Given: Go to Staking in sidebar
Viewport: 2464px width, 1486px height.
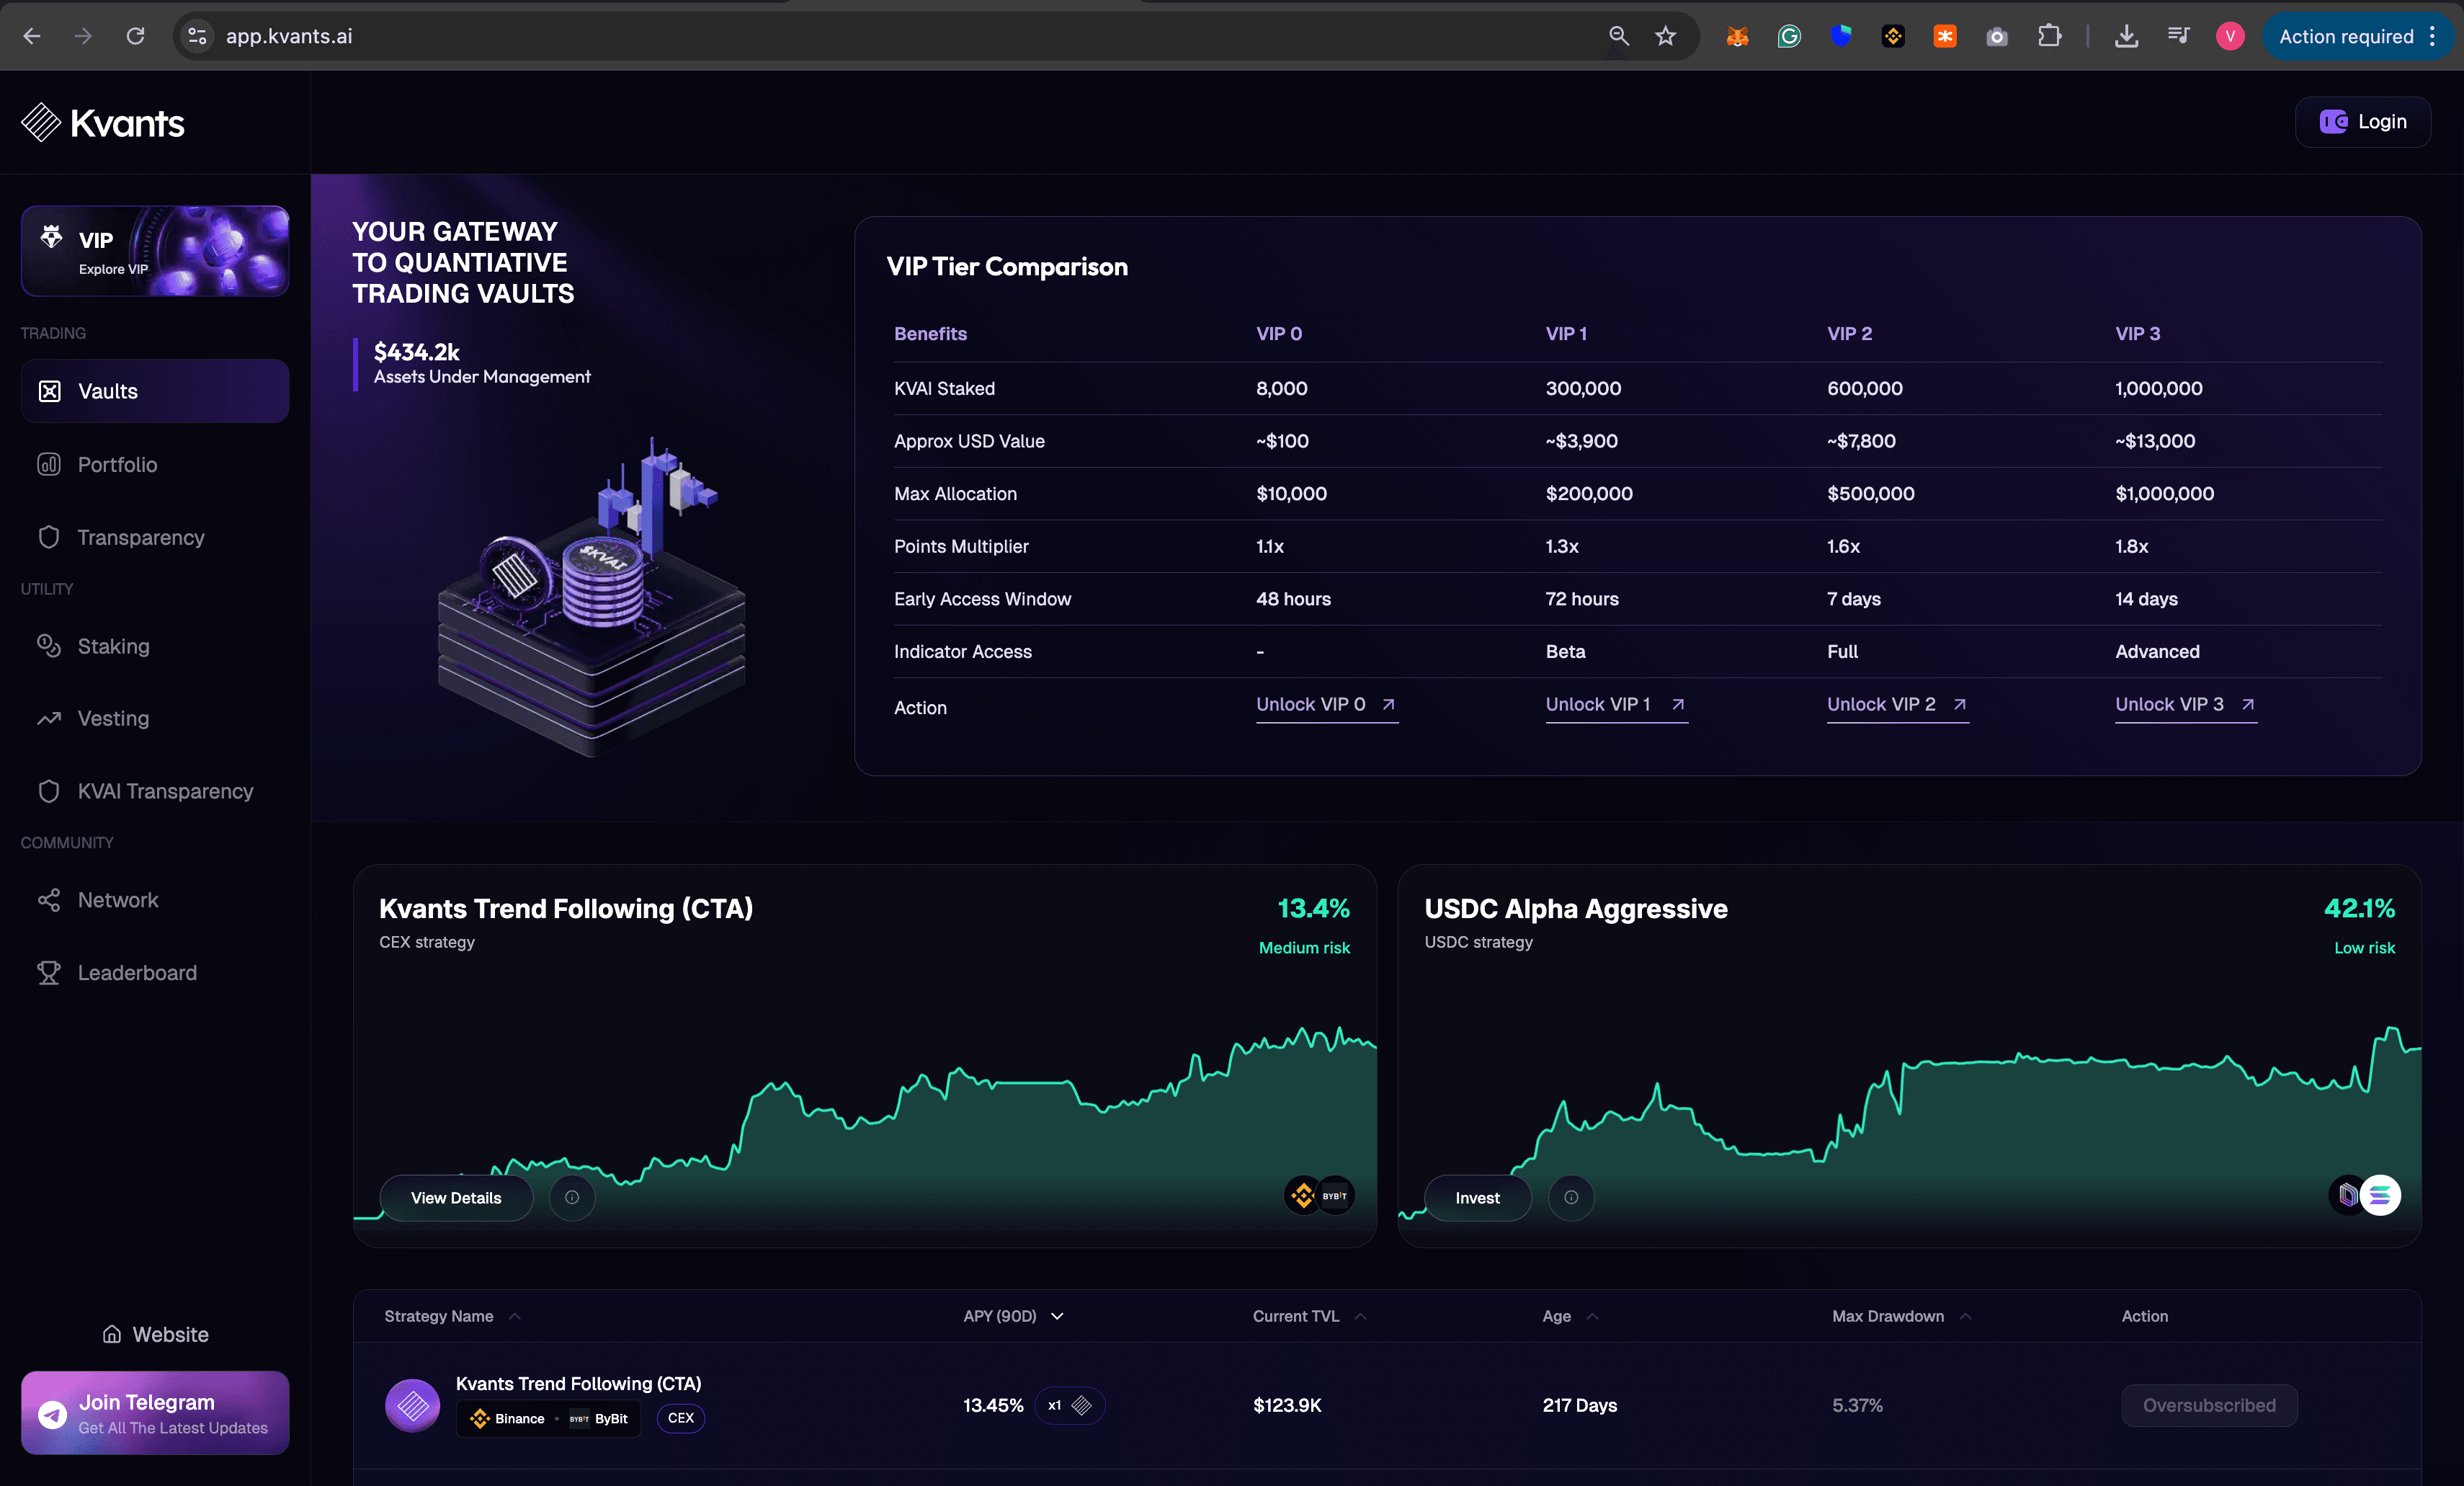Looking at the screenshot, I should 113,646.
